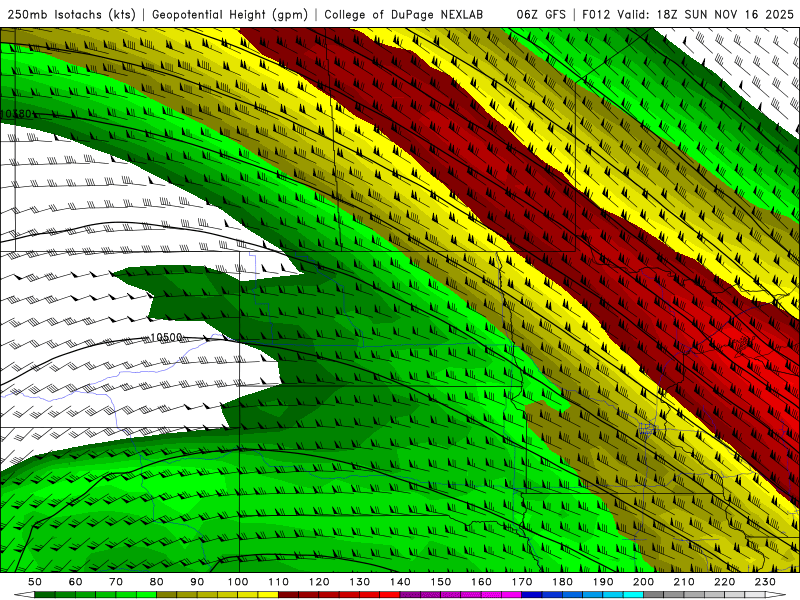
Task: Click the 110 value on the color scale
Action: point(279,582)
